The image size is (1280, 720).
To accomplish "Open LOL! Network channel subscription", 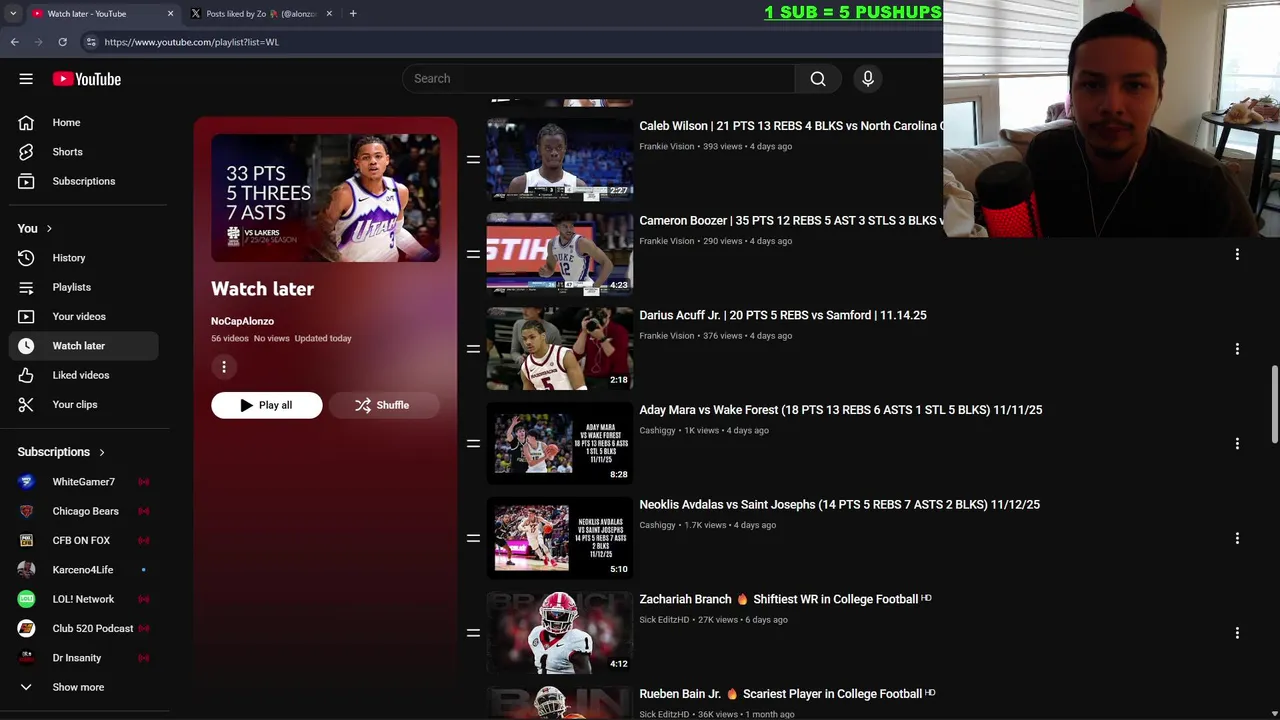I will click(x=84, y=599).
